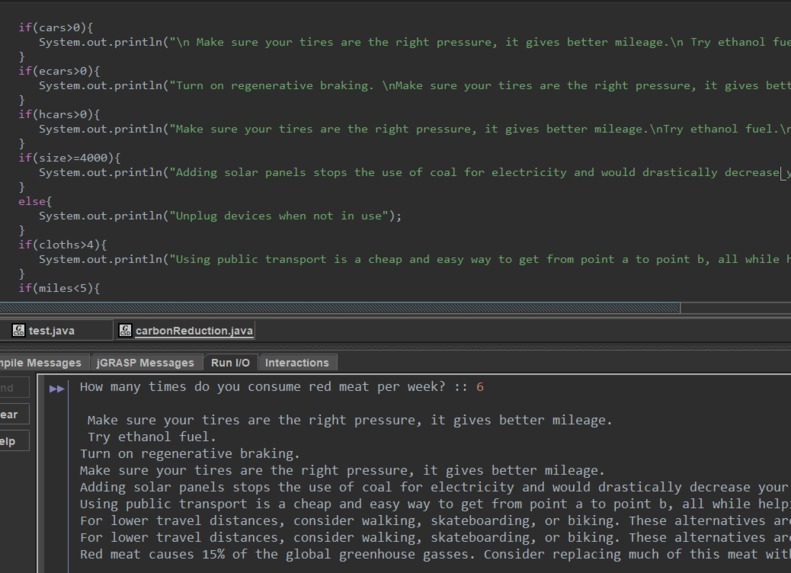
Task: Click the 'if(miles<5){' code line
Action: click(59, 288)
